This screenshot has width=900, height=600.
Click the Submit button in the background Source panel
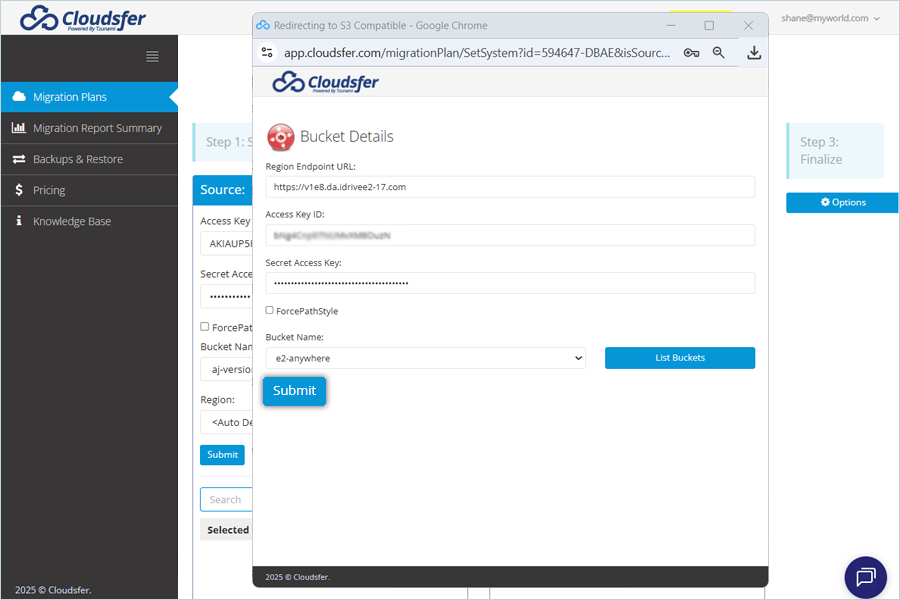point(222,455)
